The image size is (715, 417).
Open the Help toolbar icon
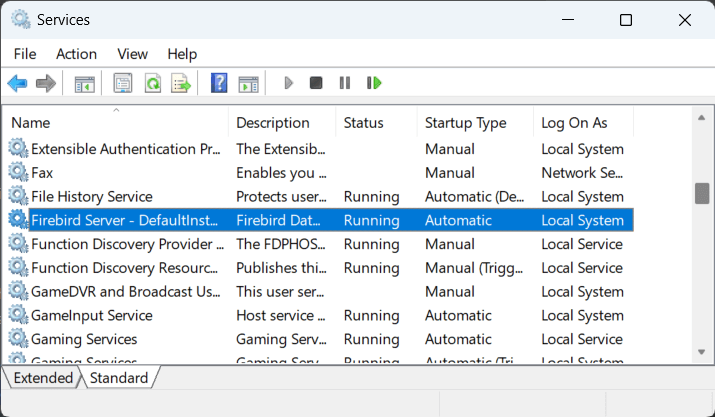pyautogui.click(x=219, y=83)
